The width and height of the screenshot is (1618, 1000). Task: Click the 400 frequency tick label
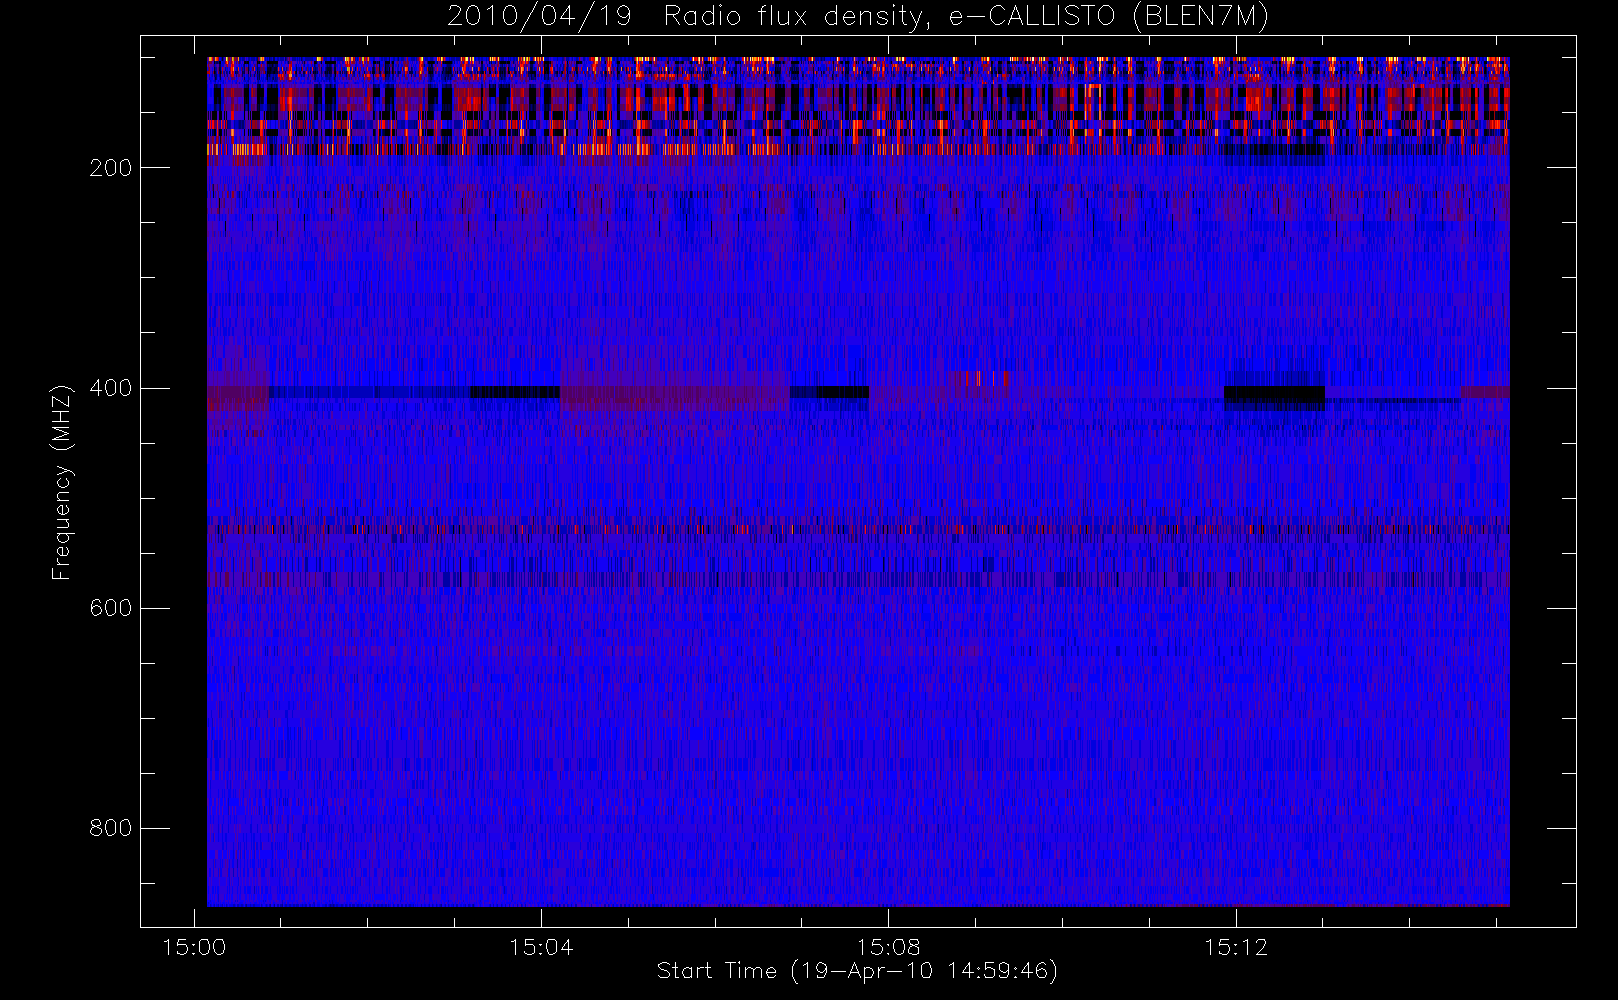111,388
